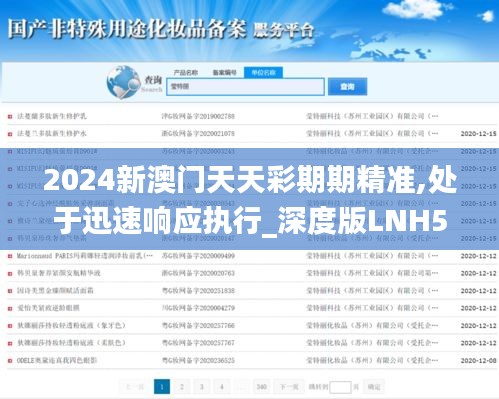
Task: Go to results page 2
Action: (x=182, y=387)
